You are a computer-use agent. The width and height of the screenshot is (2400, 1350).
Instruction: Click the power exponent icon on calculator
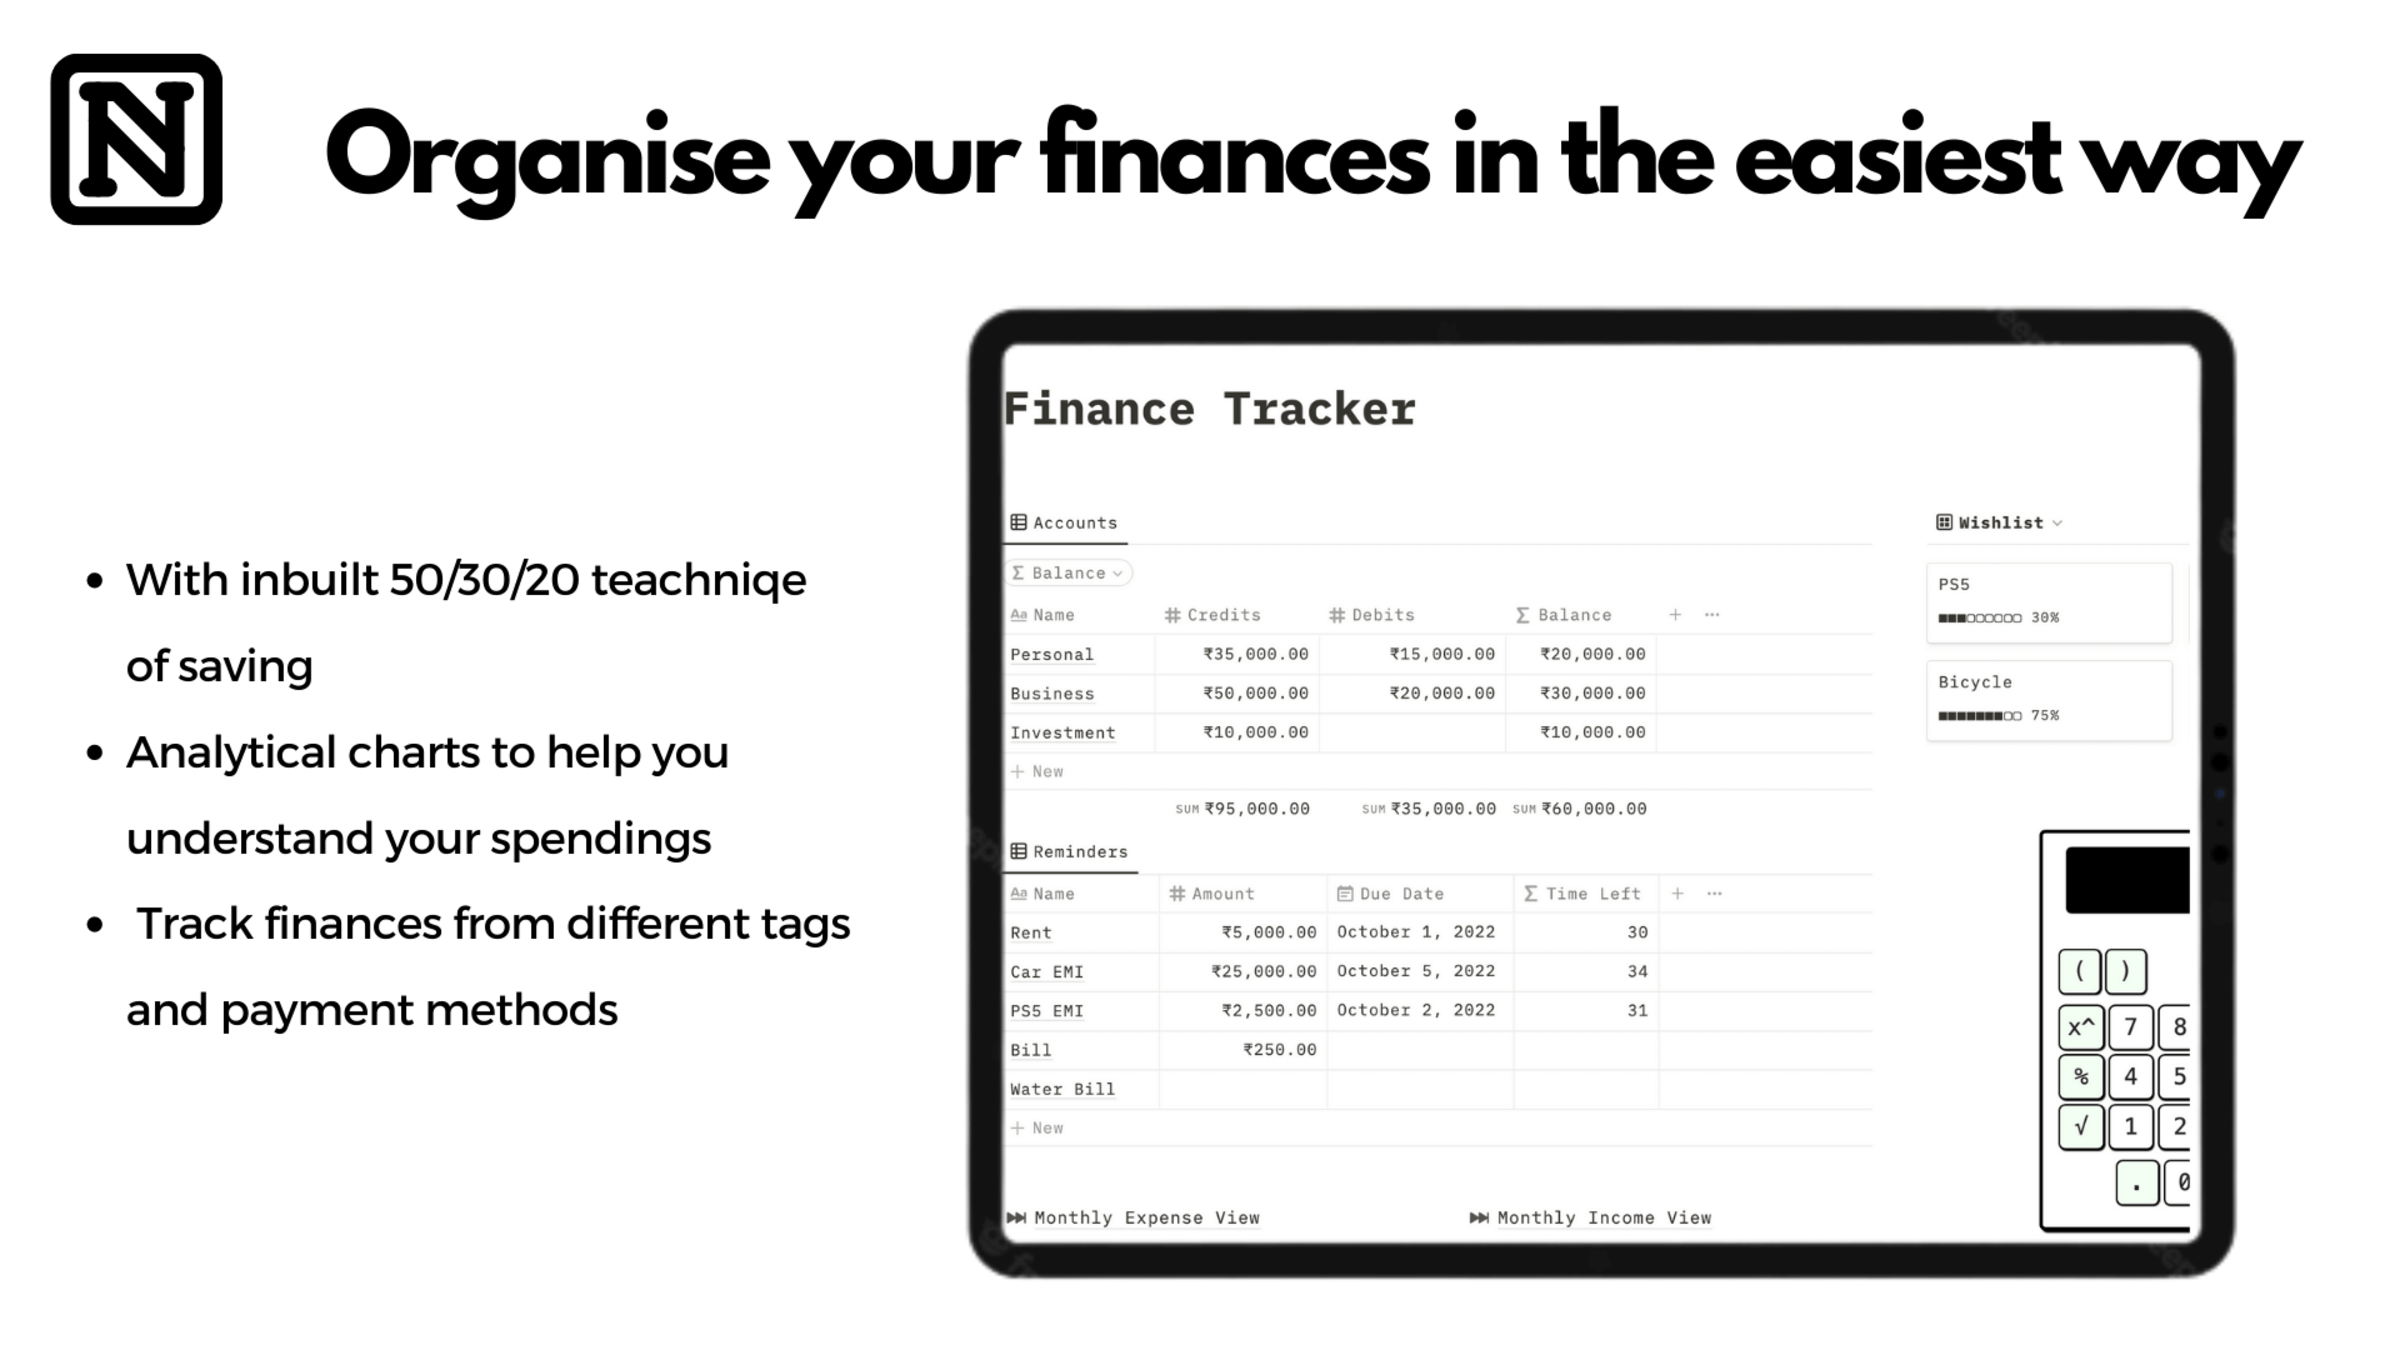coord(2080,1025)
